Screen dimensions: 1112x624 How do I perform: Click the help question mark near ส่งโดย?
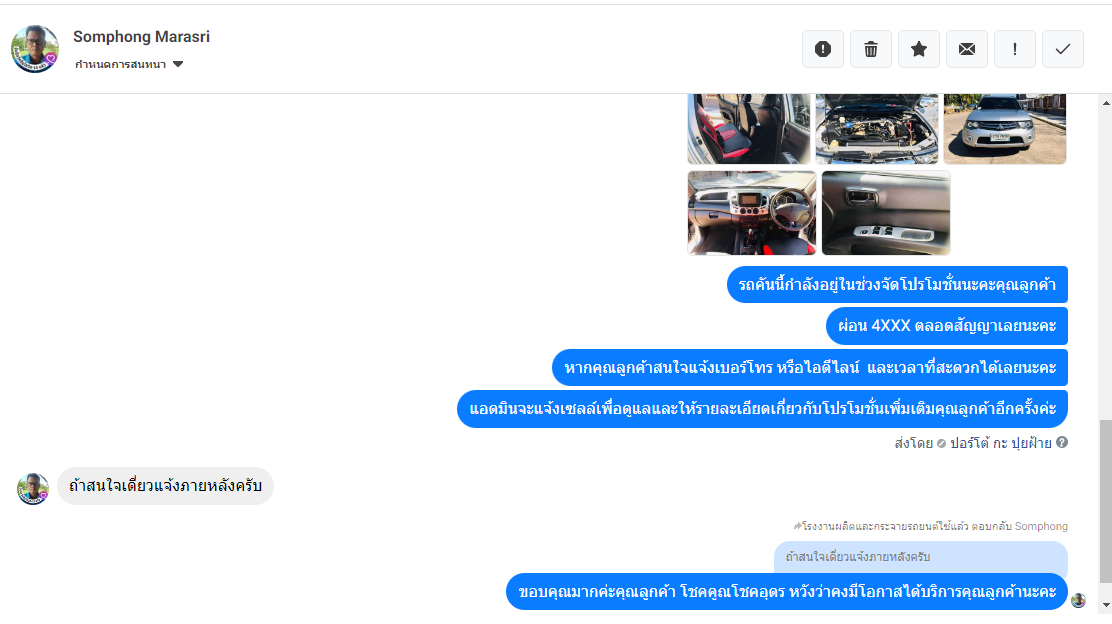click(x=1062, y=442)
